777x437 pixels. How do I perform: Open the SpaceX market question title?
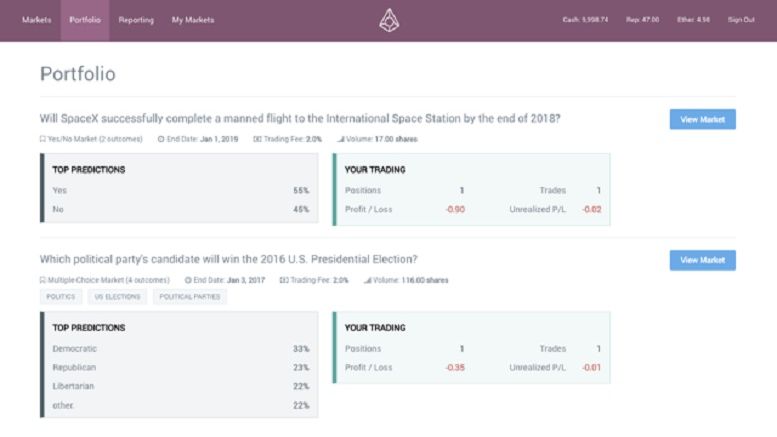tap(300, 118)
